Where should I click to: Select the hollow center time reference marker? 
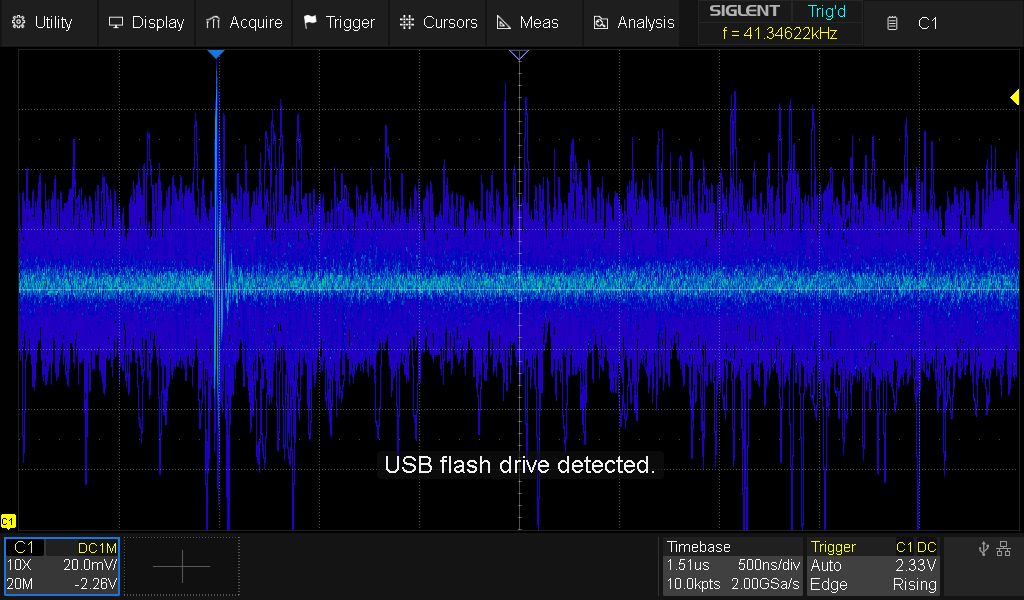(518, 55)
